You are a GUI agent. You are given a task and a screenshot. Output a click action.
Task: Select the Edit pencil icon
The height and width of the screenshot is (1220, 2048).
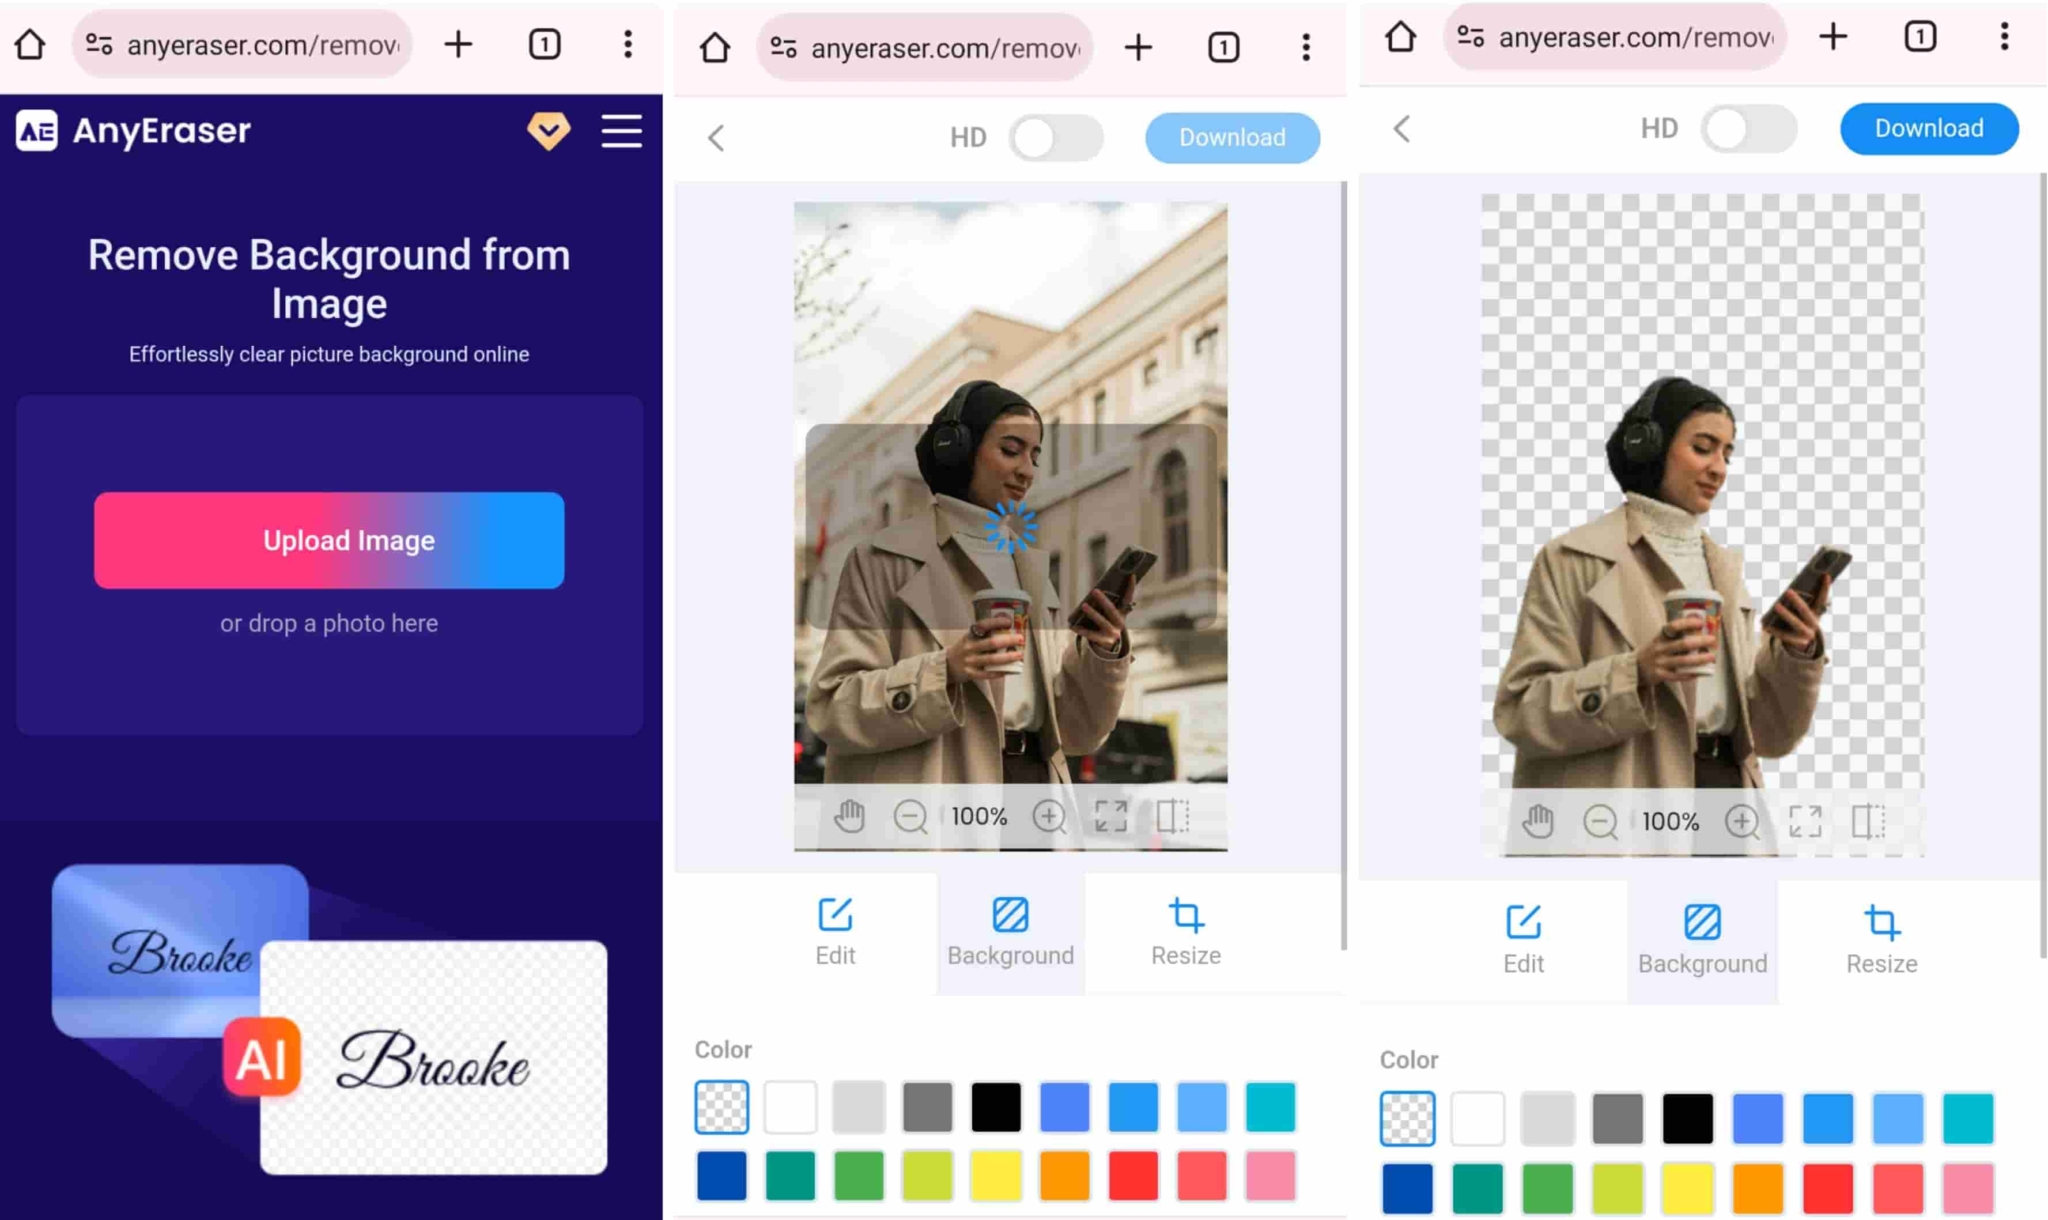pos(834,913)
